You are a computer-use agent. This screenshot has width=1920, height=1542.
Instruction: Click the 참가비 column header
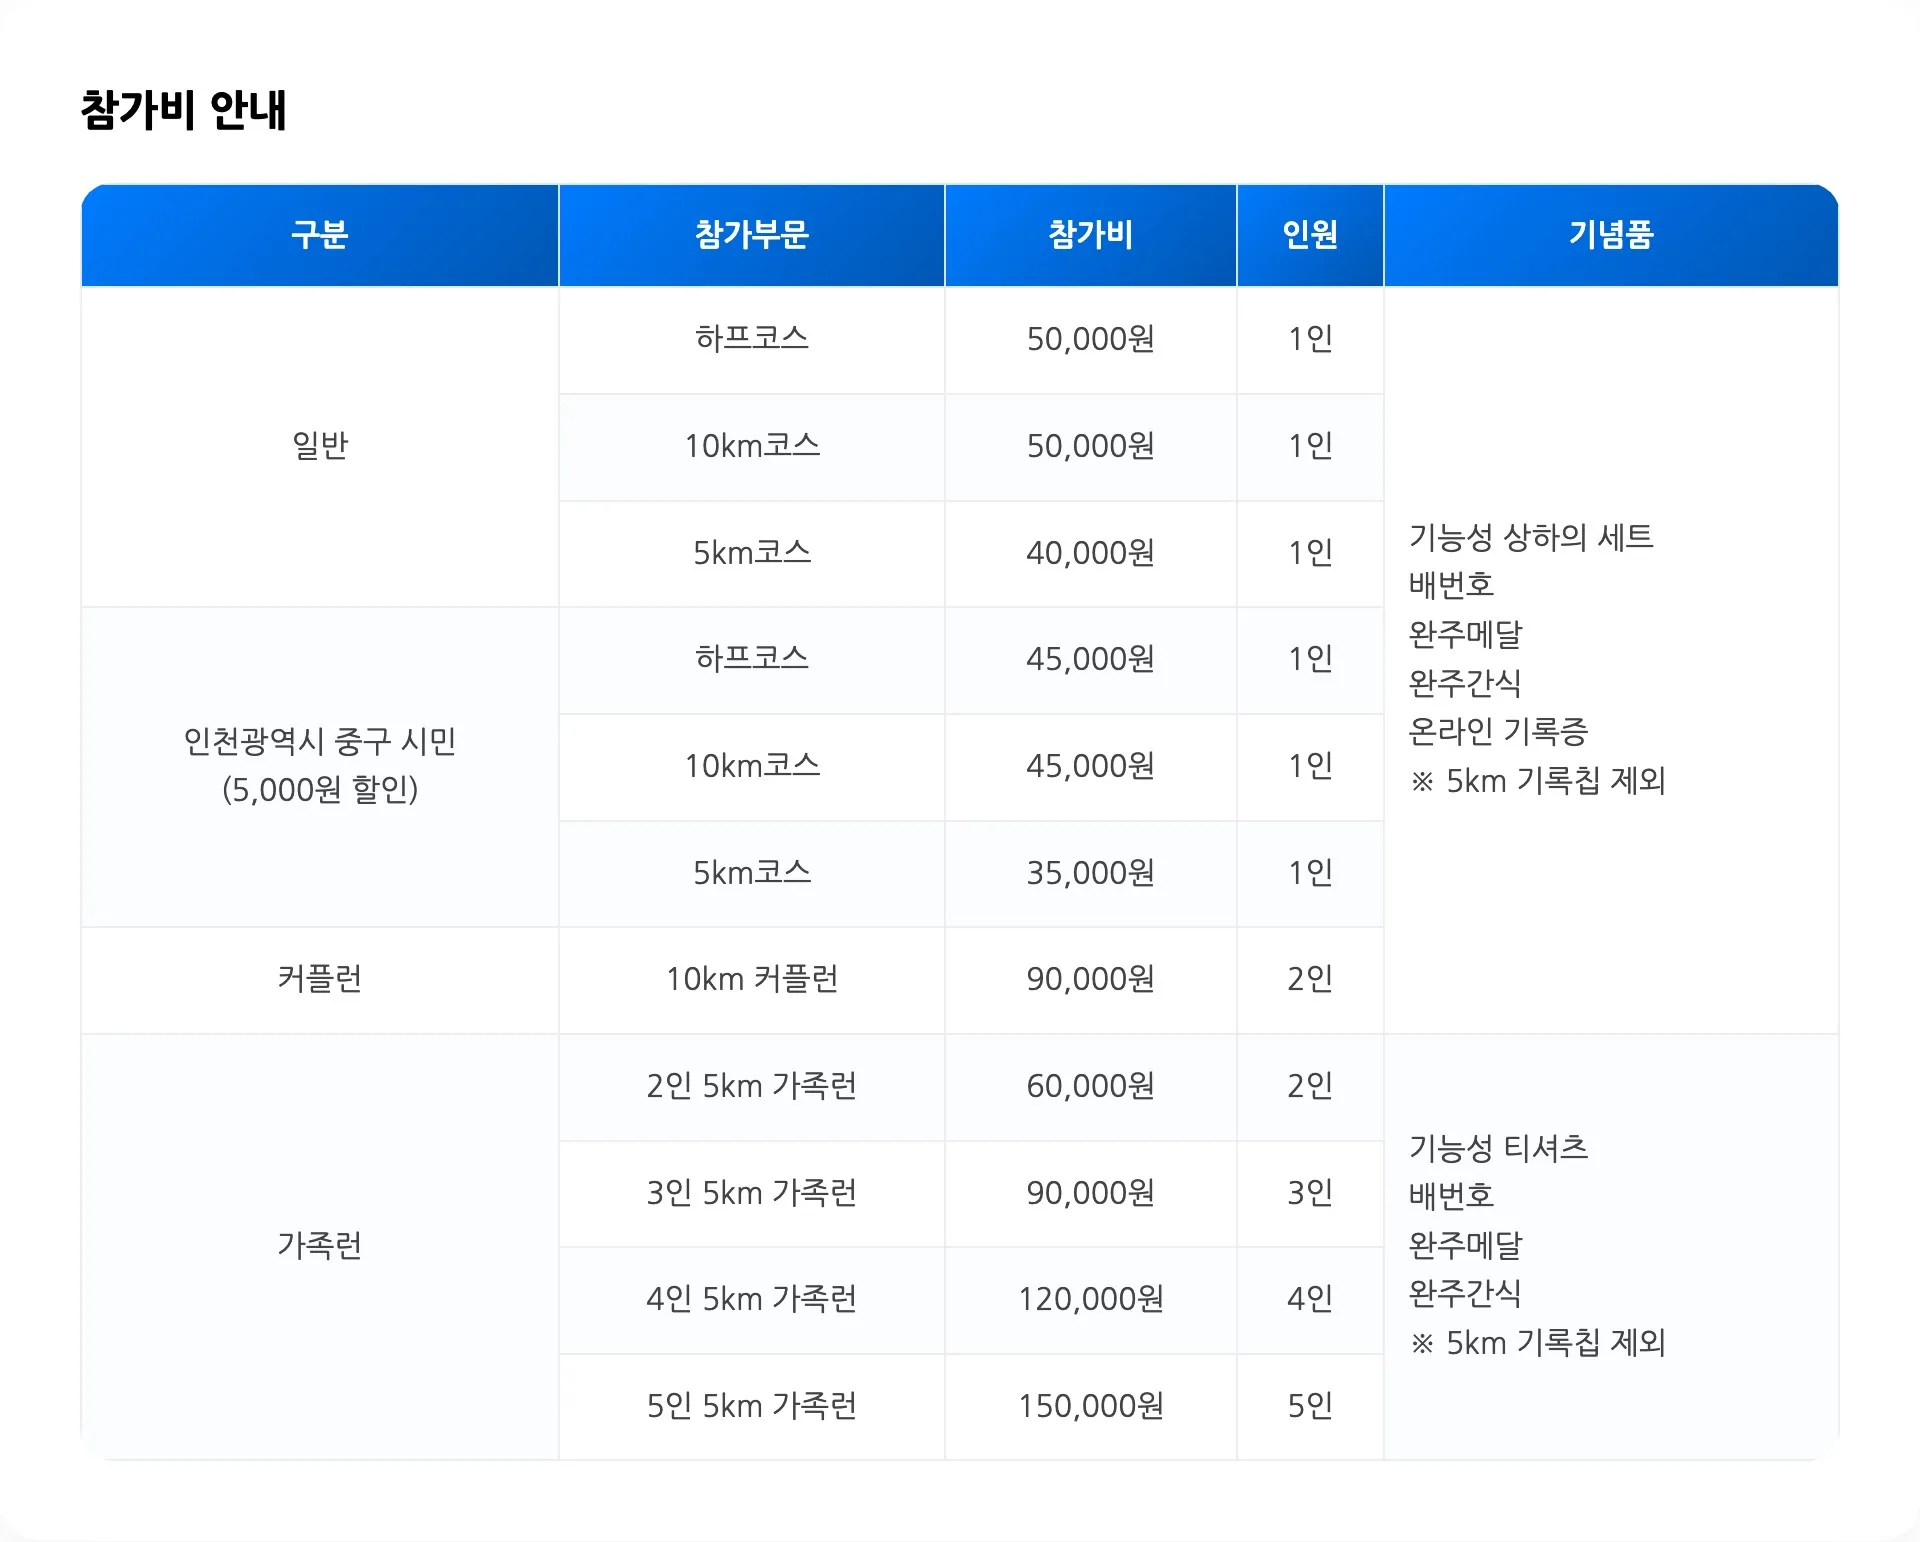pos(1090,235)
